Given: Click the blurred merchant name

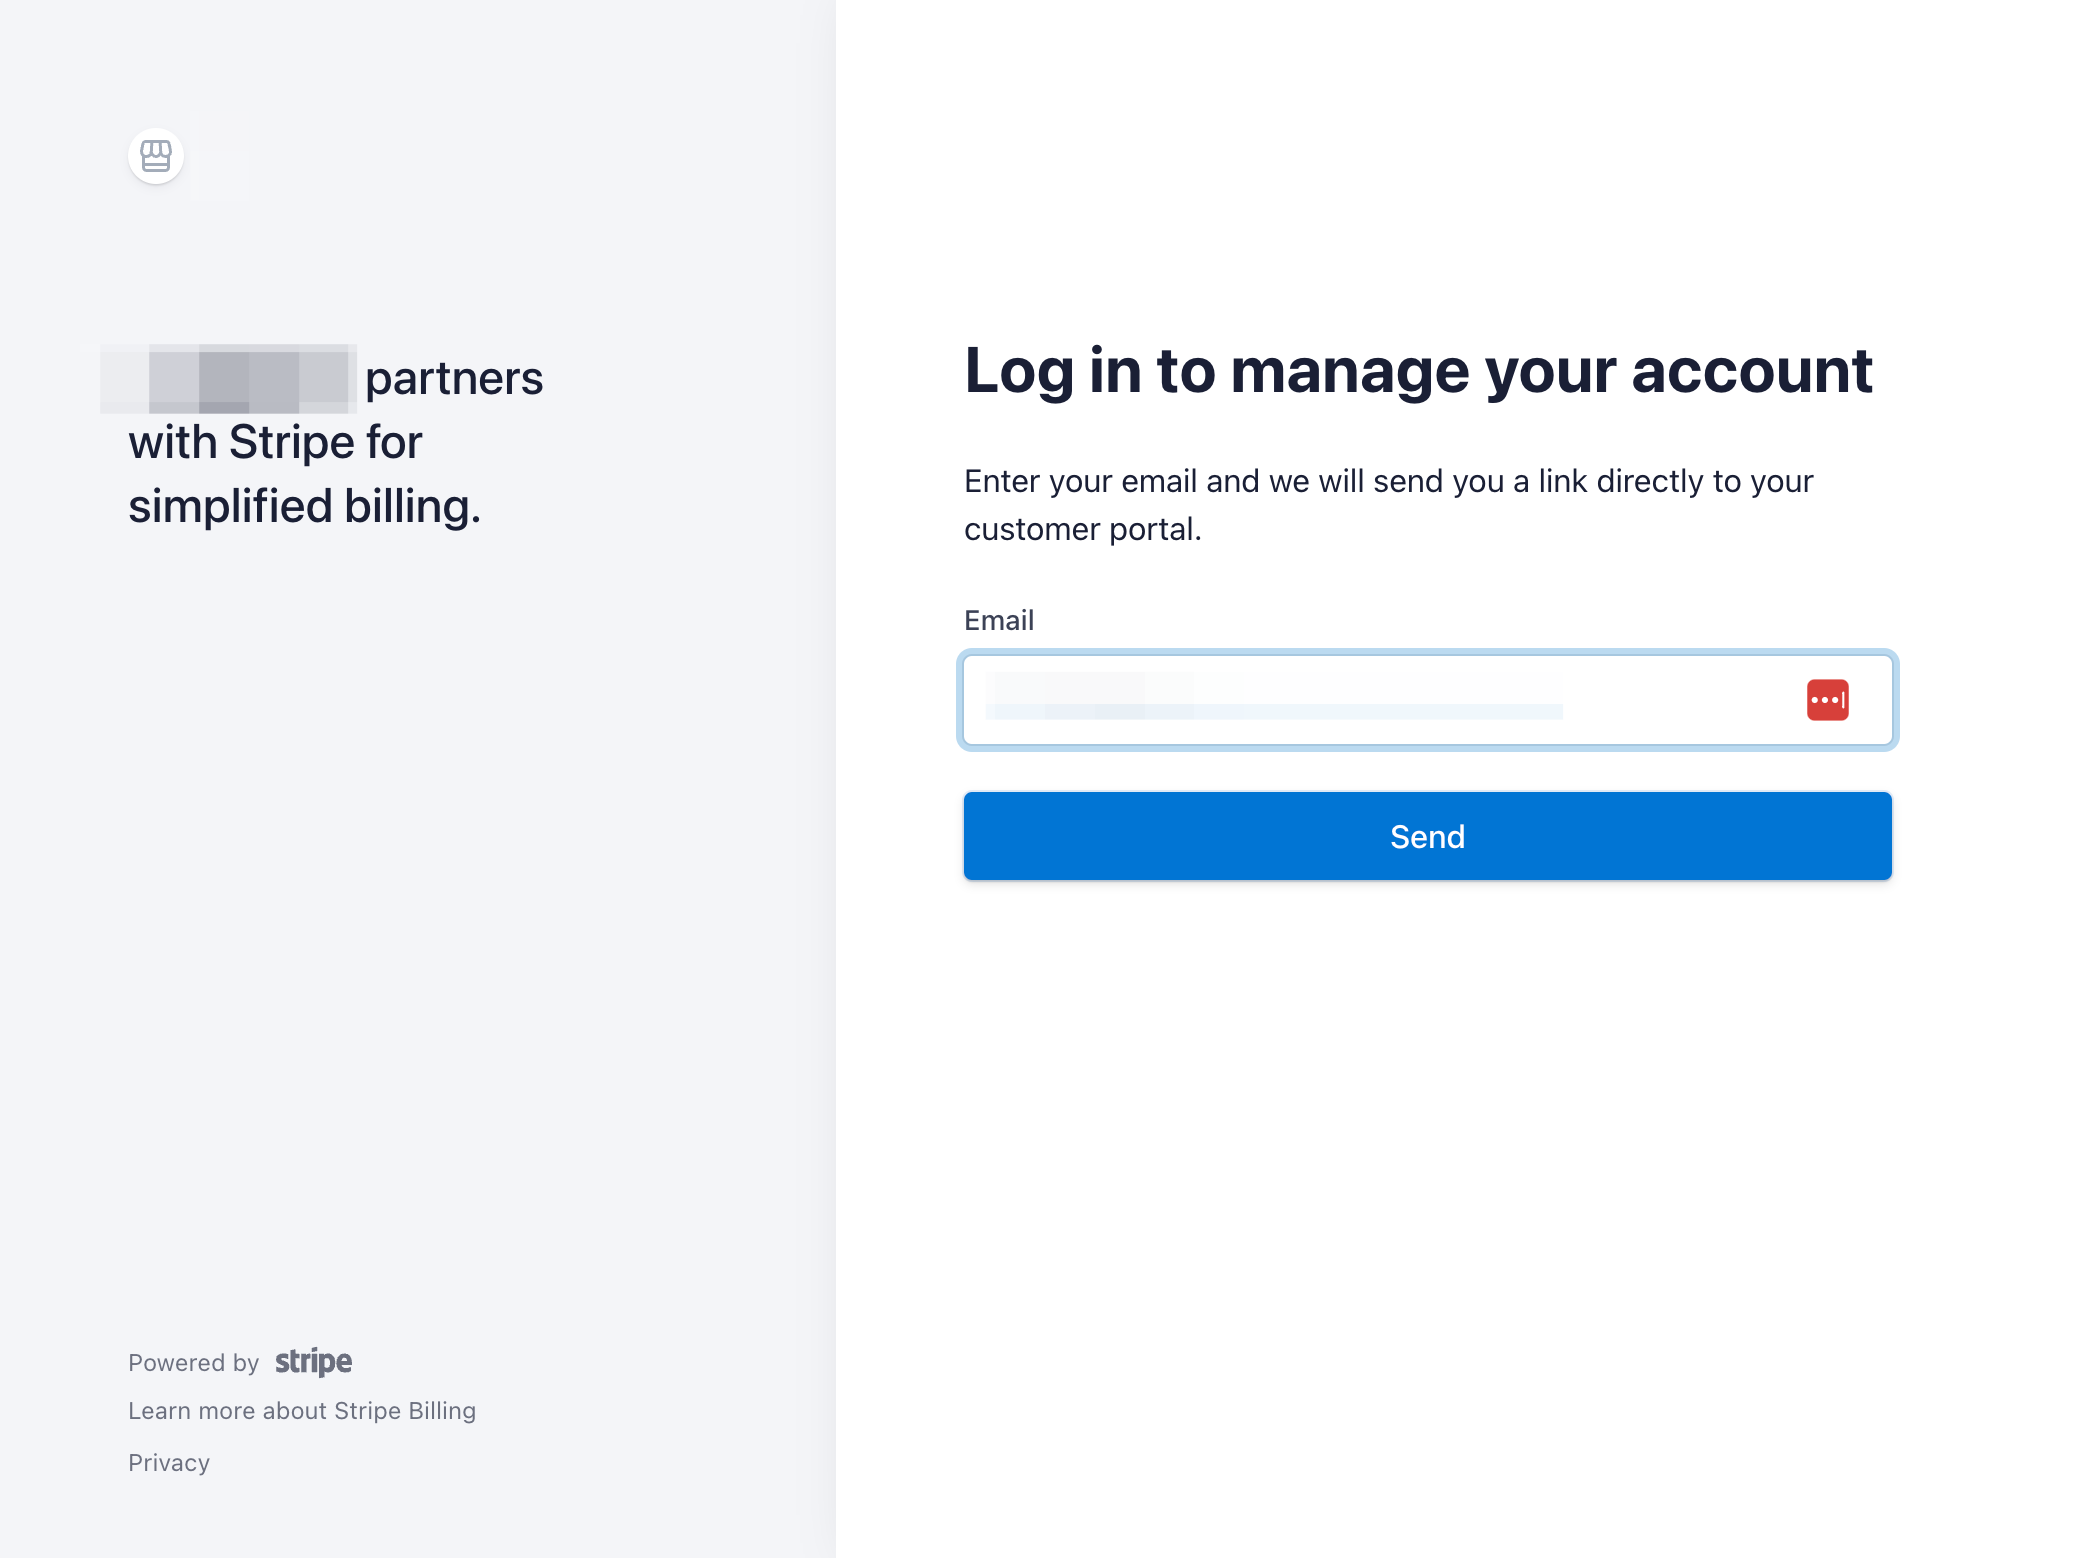Looking at the screenshot, I should (229, 379).
